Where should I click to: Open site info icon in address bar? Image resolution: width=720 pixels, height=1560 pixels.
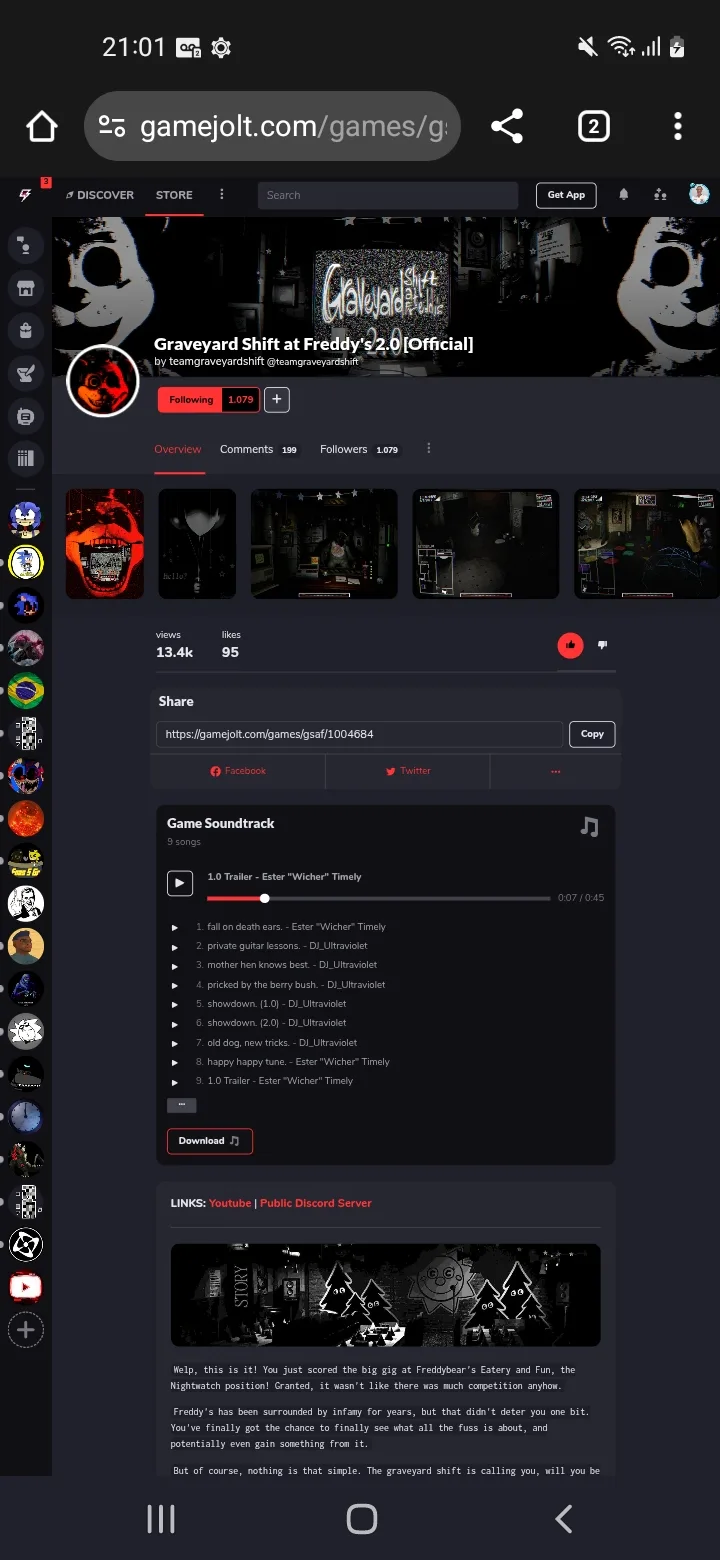[112, 127]
